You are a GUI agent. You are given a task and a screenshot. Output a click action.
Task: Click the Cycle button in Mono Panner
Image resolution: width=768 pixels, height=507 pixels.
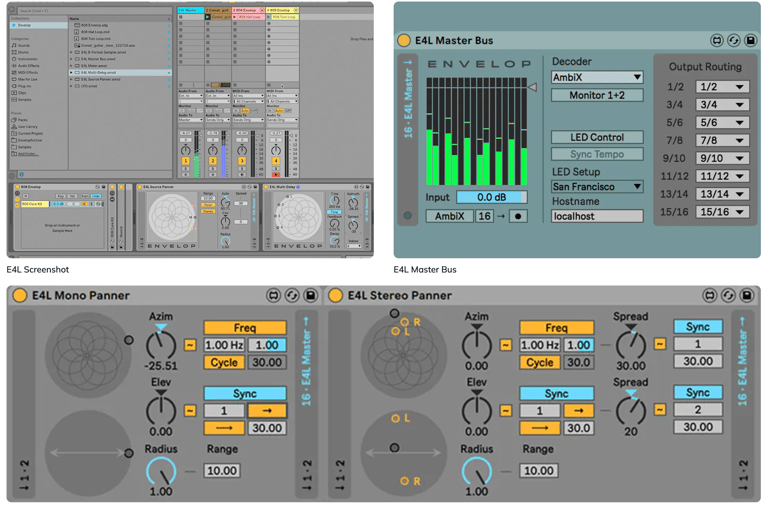click(224, 362)
